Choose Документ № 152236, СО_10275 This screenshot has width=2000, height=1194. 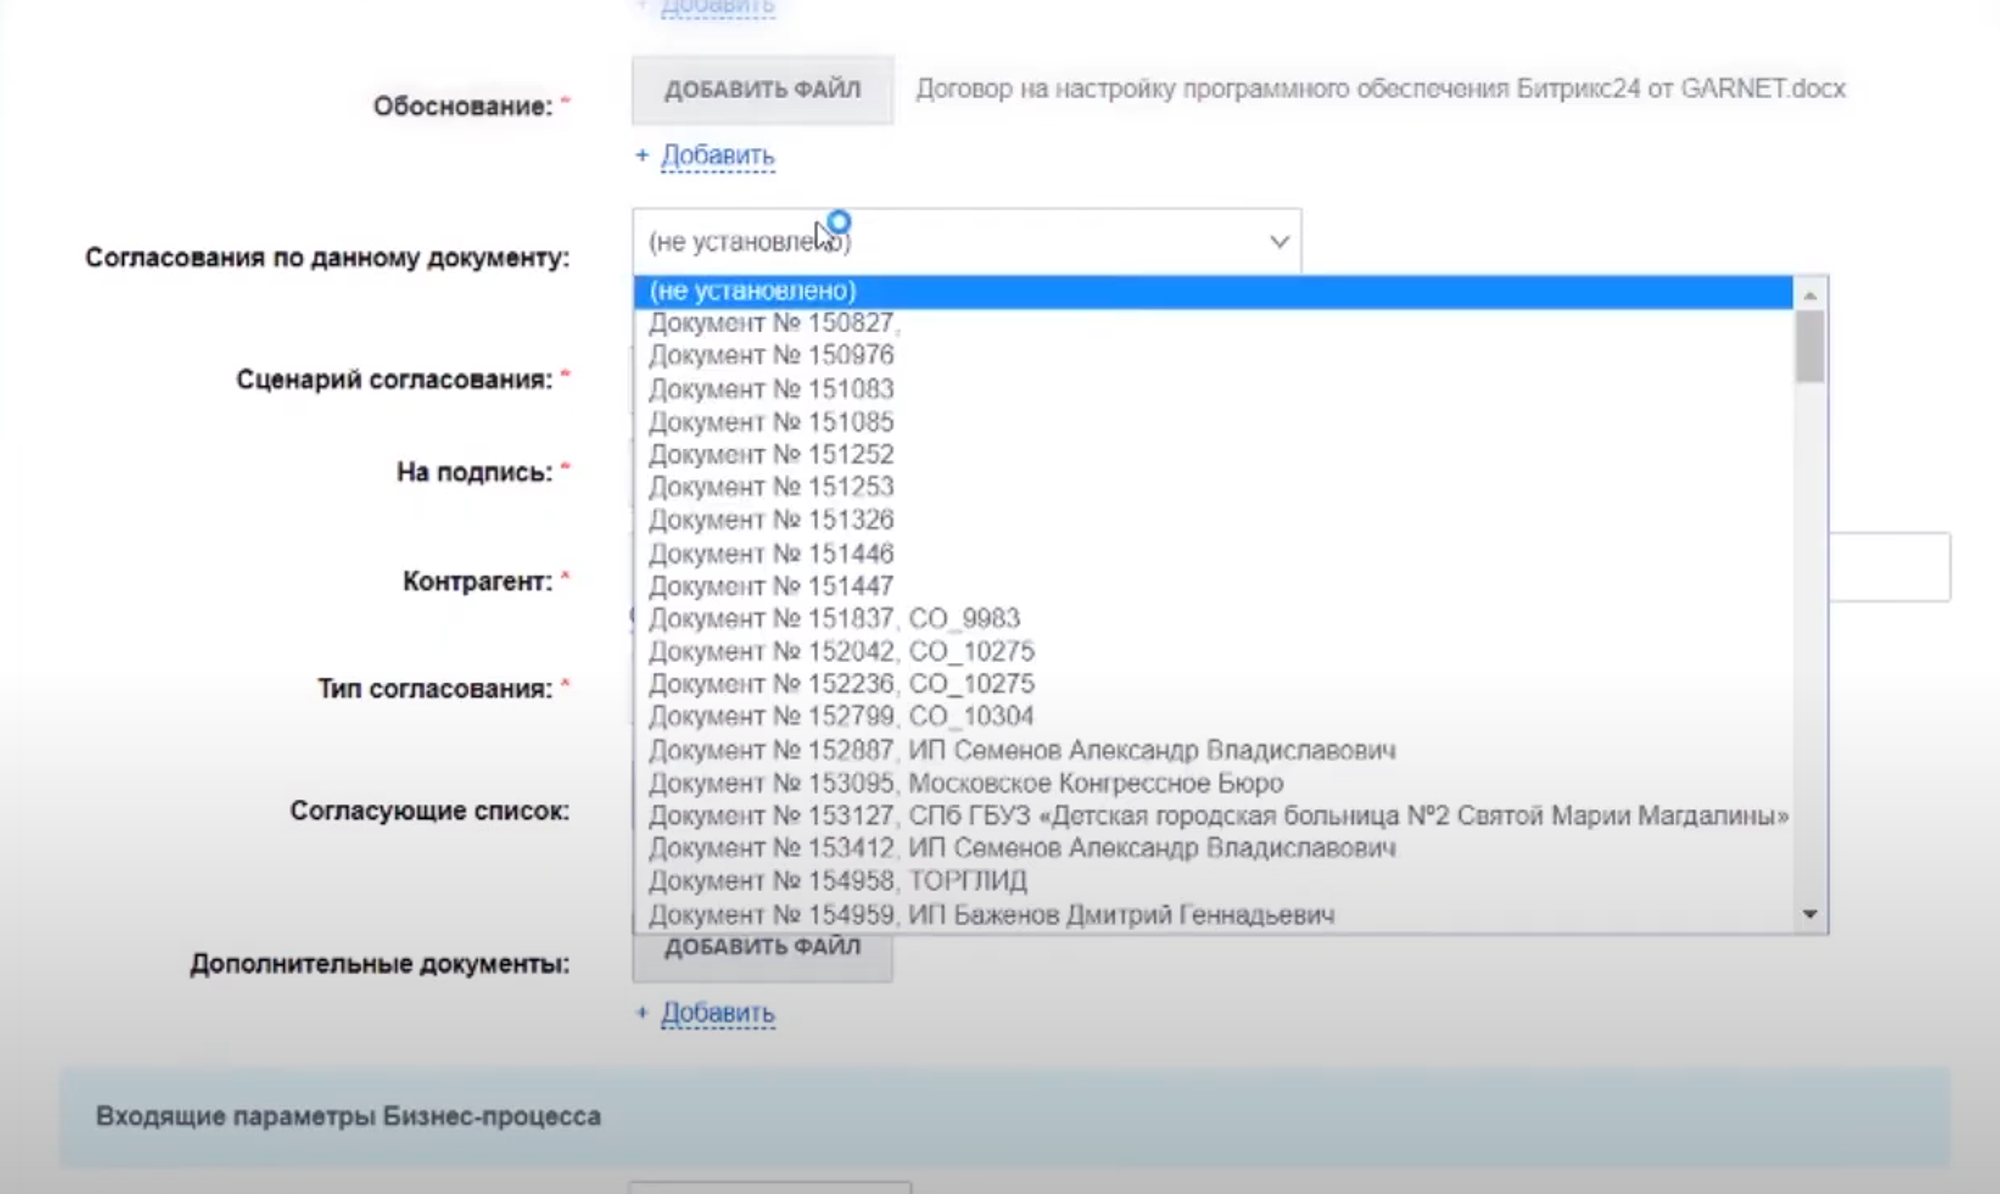pyautogui.click(x=1213, y=684)
